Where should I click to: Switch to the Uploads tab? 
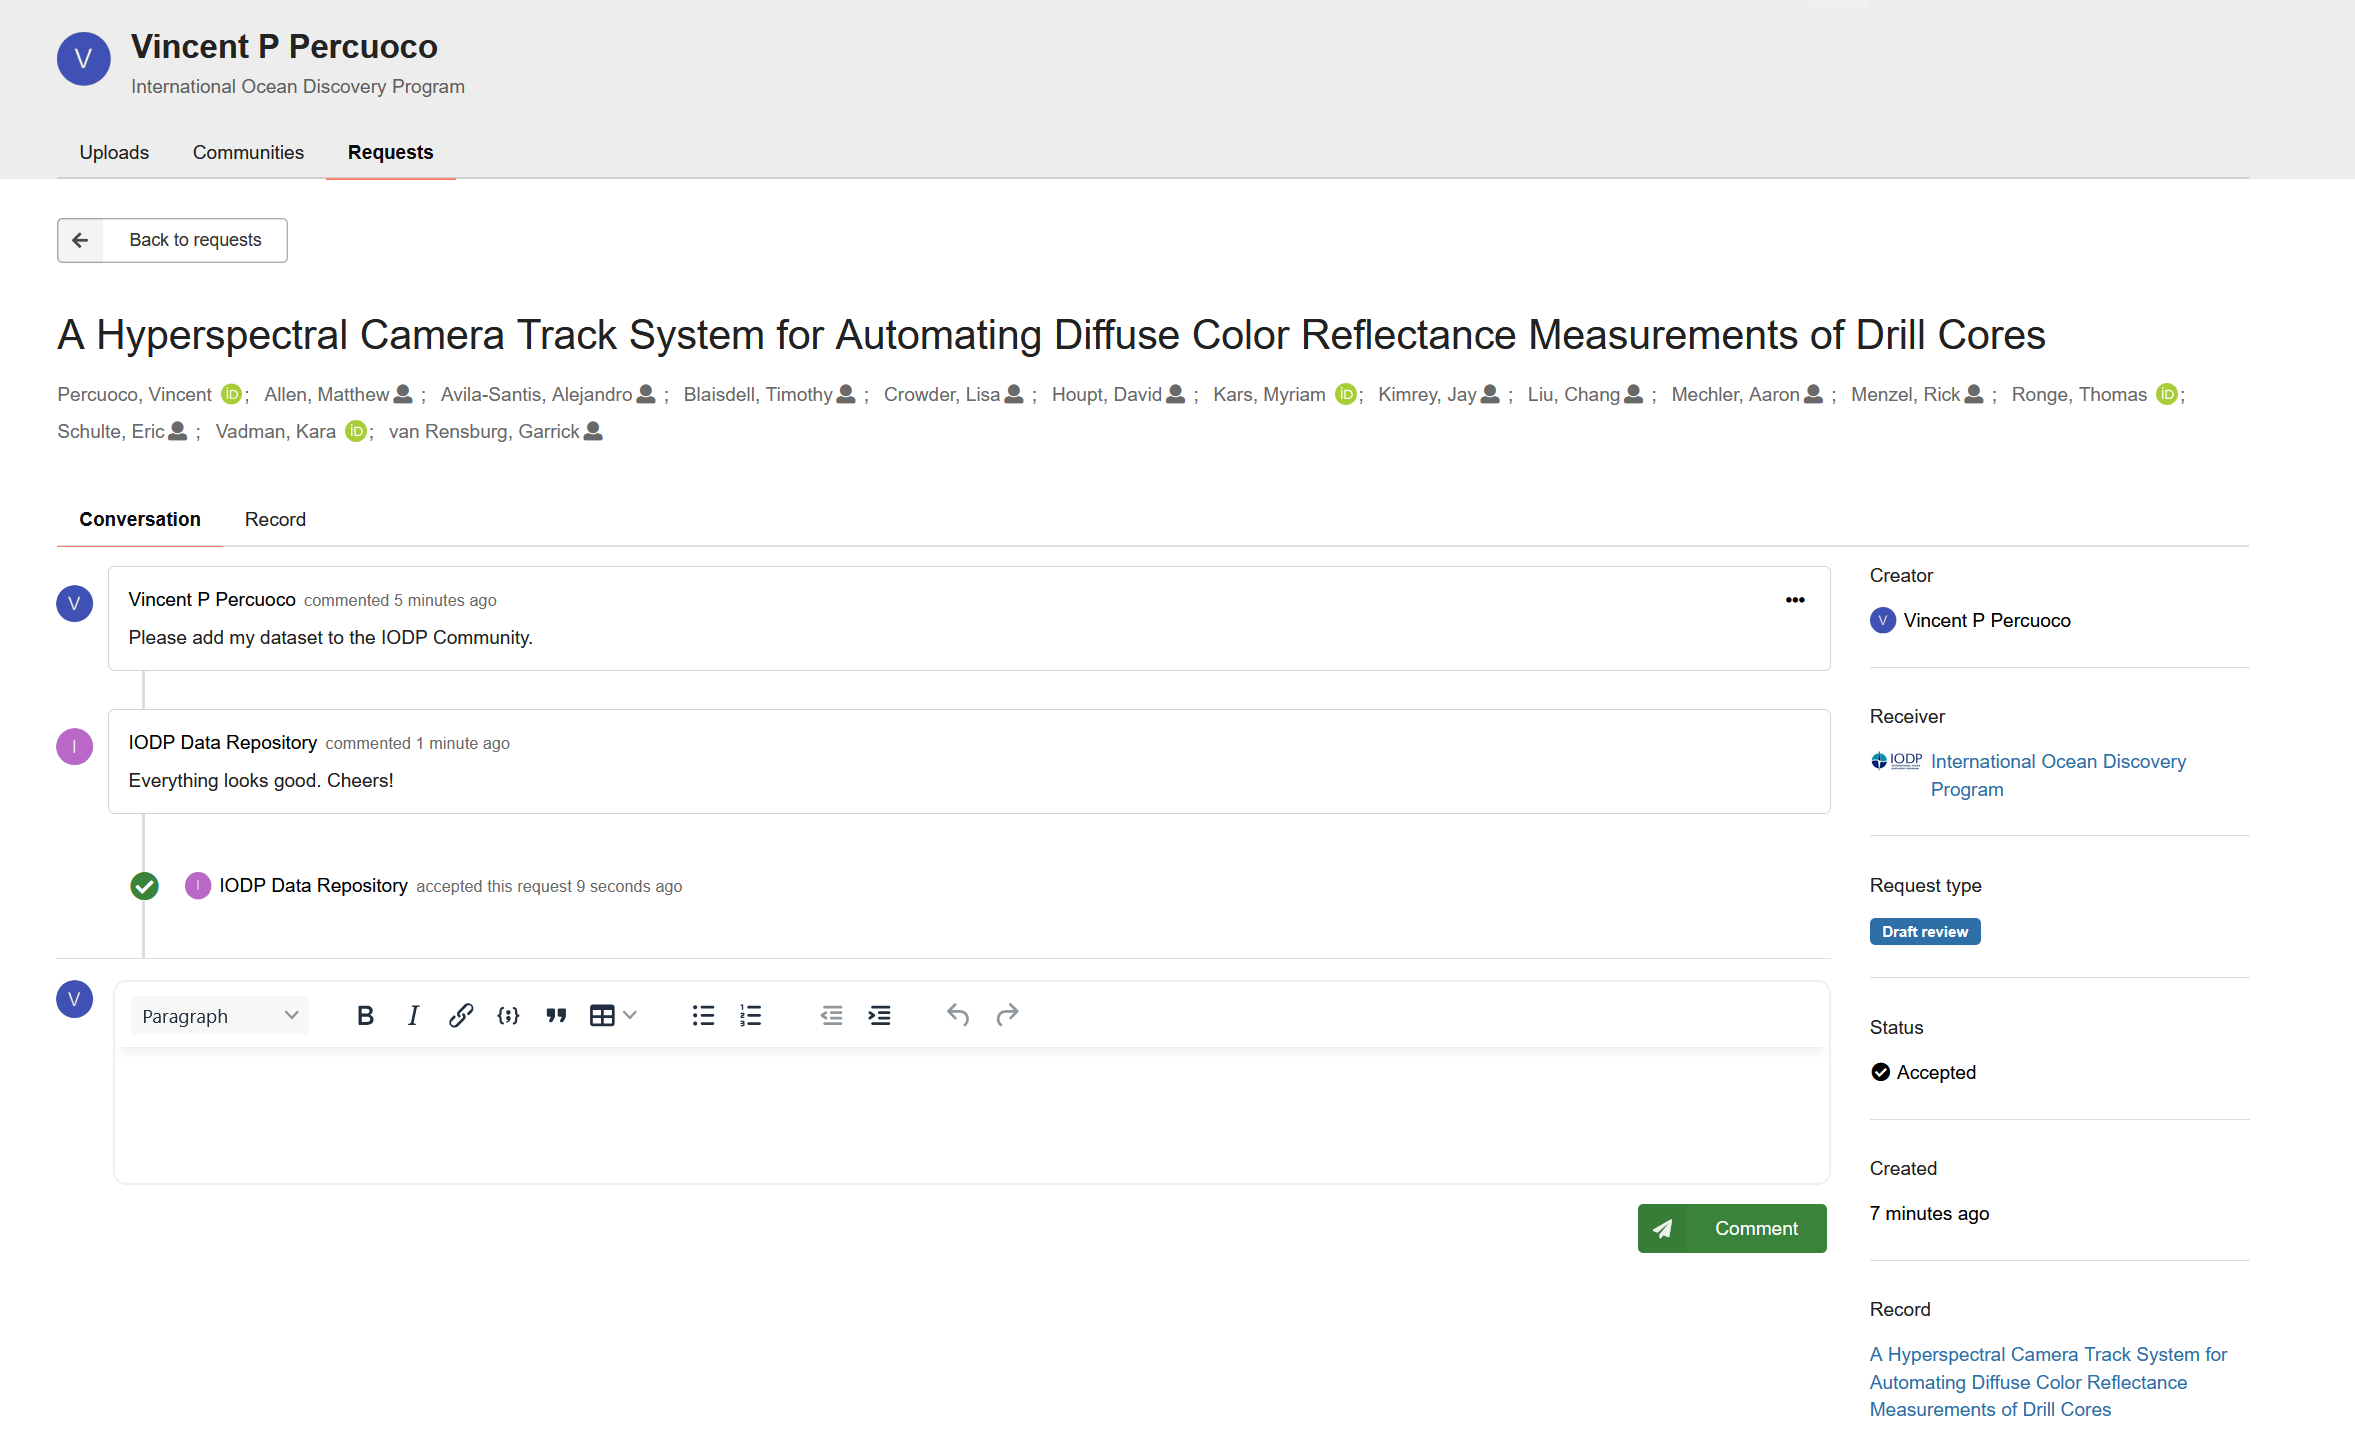click(x=114, y=152)
